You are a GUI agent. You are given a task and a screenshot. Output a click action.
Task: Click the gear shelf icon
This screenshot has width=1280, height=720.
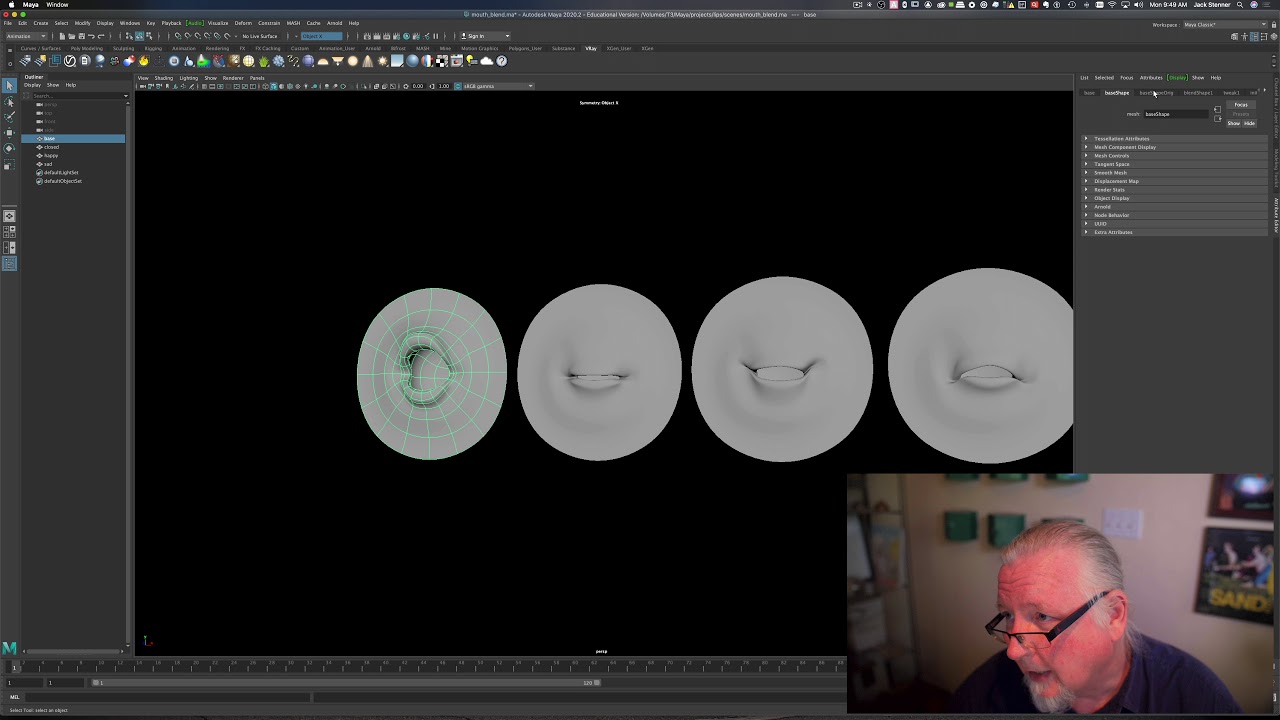[278, 61]
